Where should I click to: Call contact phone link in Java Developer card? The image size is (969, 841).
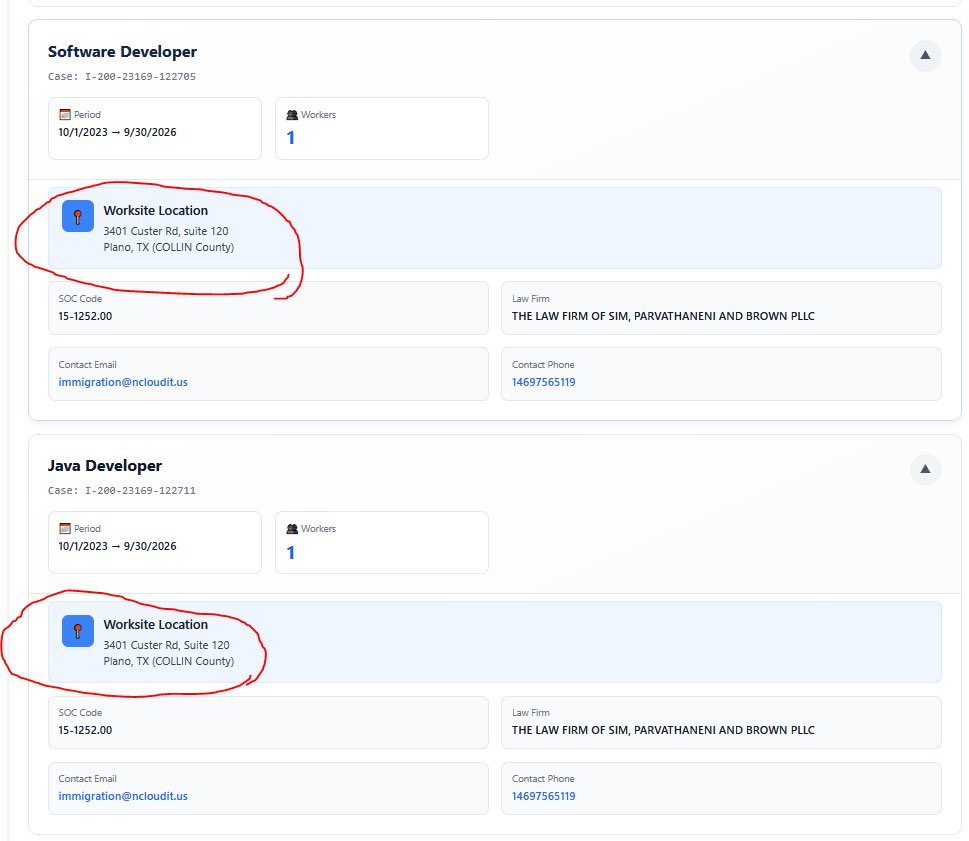click(x=543, y=796)
